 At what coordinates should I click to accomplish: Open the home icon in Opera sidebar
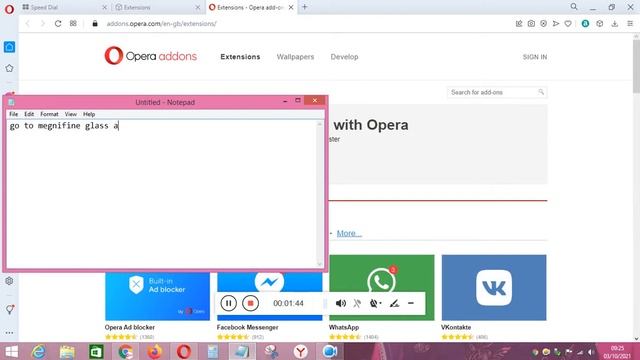pos(9,47)
